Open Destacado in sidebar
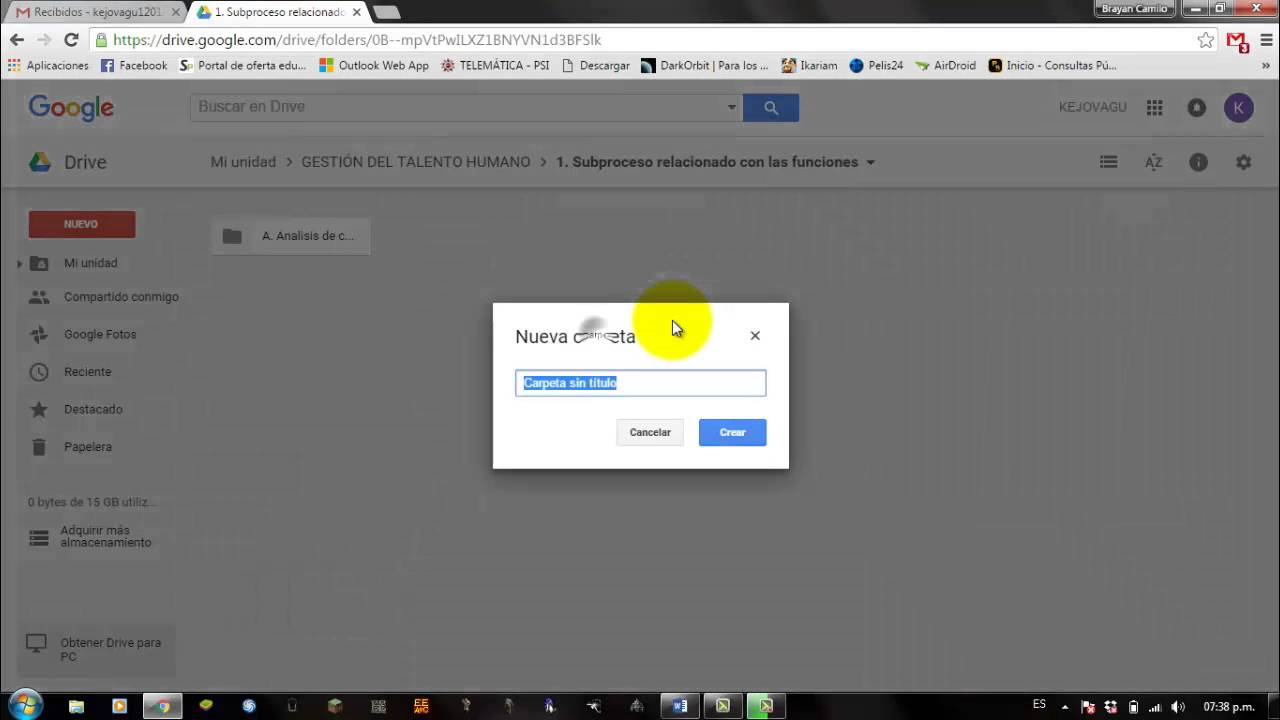This screenshot has width=1280, height=720. point(93,409)
